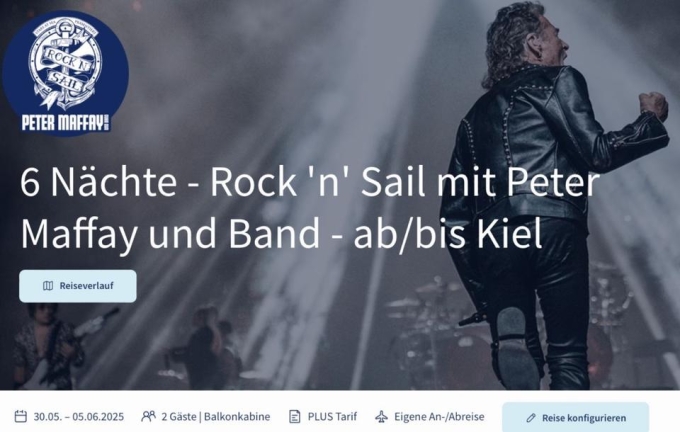Click the calendar icon beside travel dates
Viewport: 680px width, 432px height.
click(20, 416)
